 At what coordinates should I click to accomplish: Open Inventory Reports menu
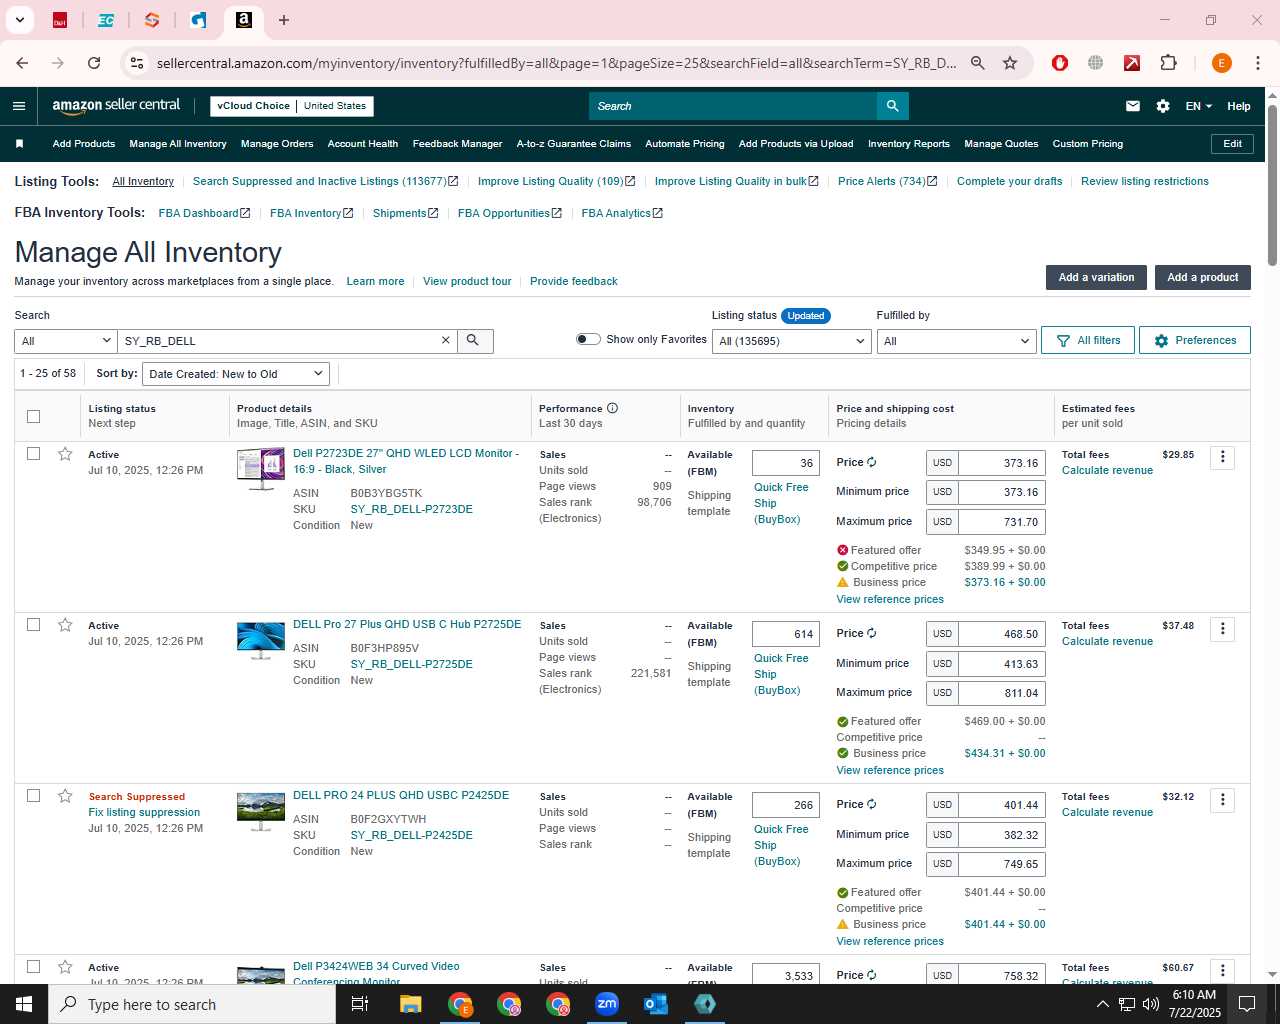[909, 144]
